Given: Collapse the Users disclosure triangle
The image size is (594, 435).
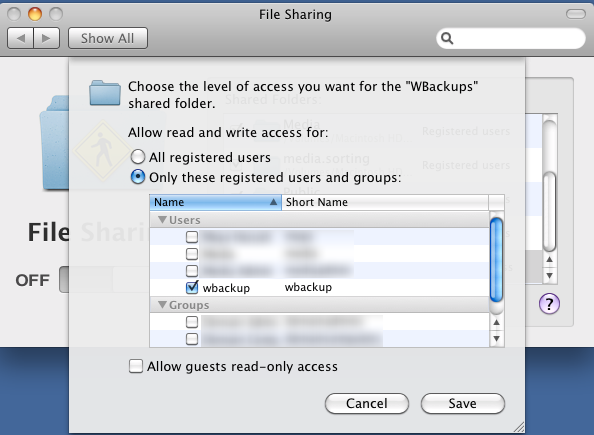Looking at the screenshot, I should (163, 220).
